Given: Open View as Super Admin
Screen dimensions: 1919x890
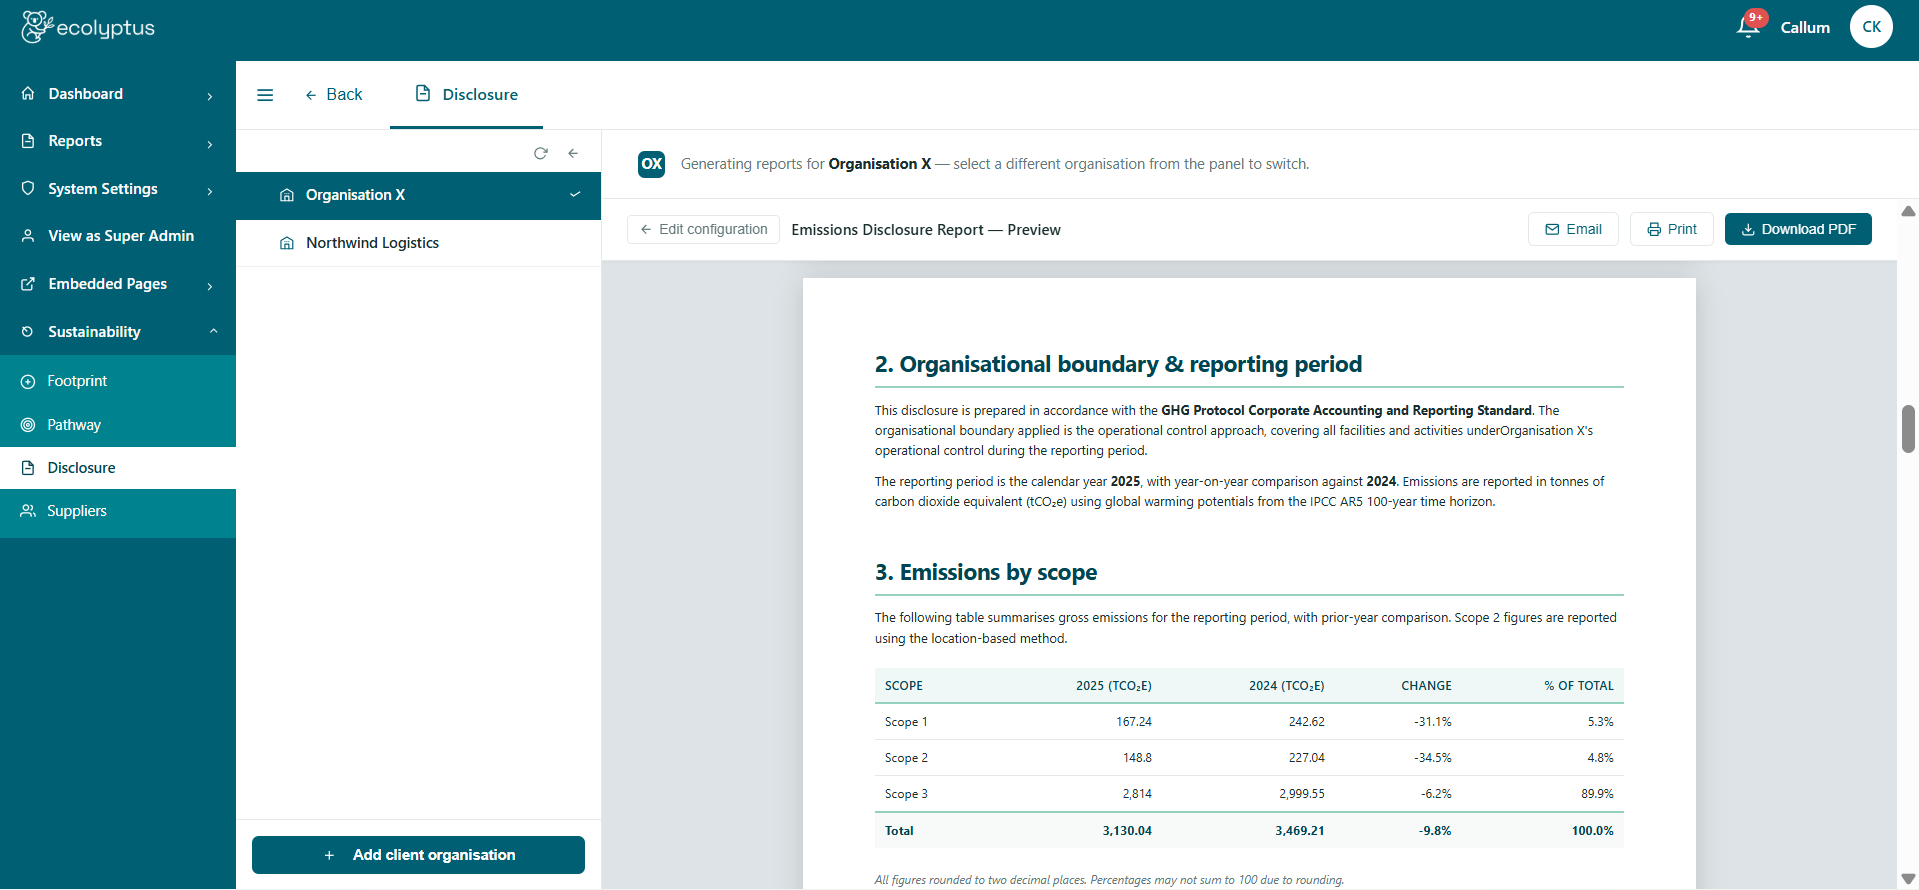Looking at the screenshot, I should (118, 236).
